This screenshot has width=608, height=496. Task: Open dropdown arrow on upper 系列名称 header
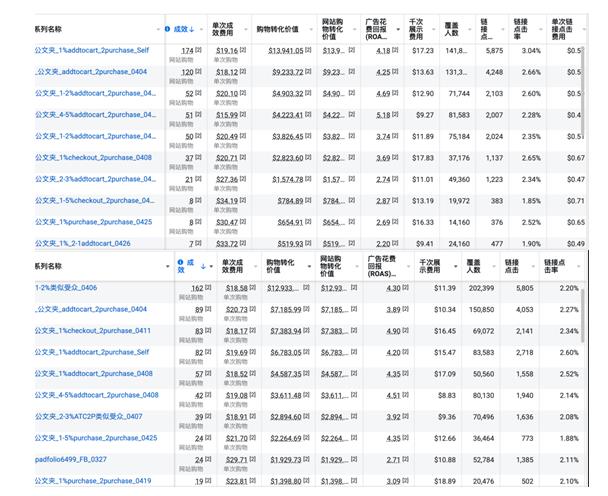(158, 29)
